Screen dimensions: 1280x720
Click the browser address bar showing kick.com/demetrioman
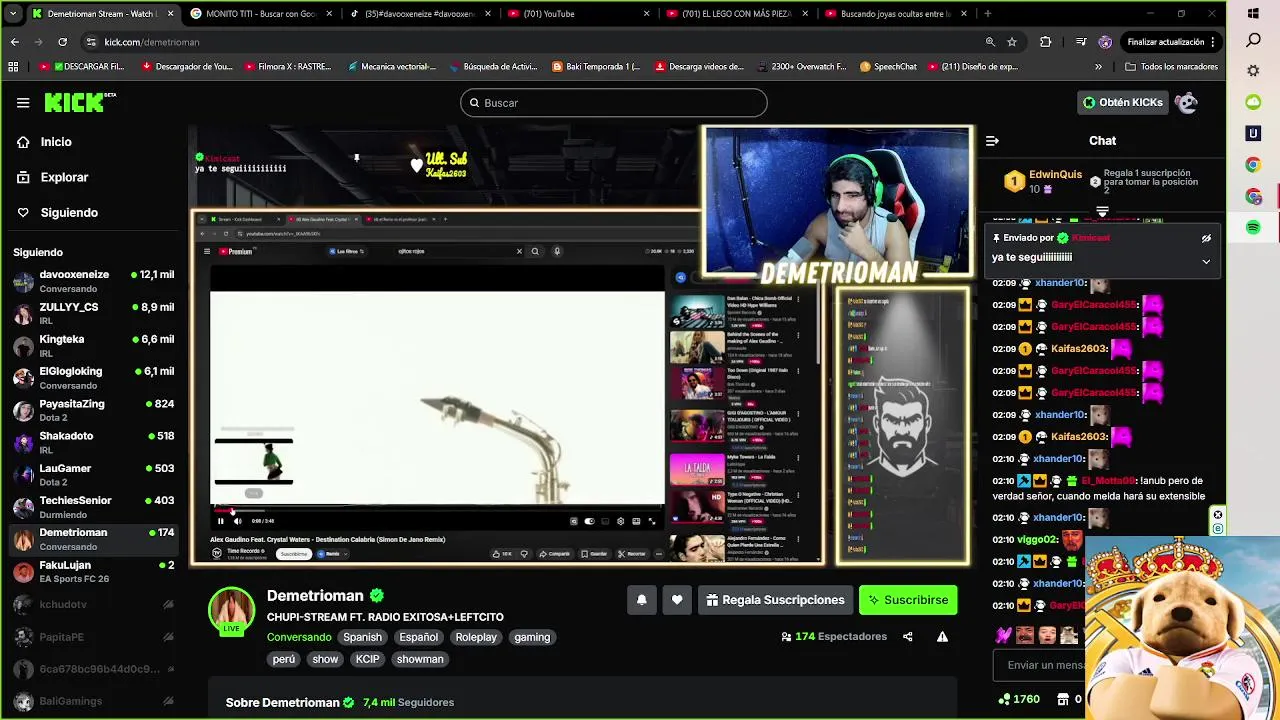[x=530, y=42]
